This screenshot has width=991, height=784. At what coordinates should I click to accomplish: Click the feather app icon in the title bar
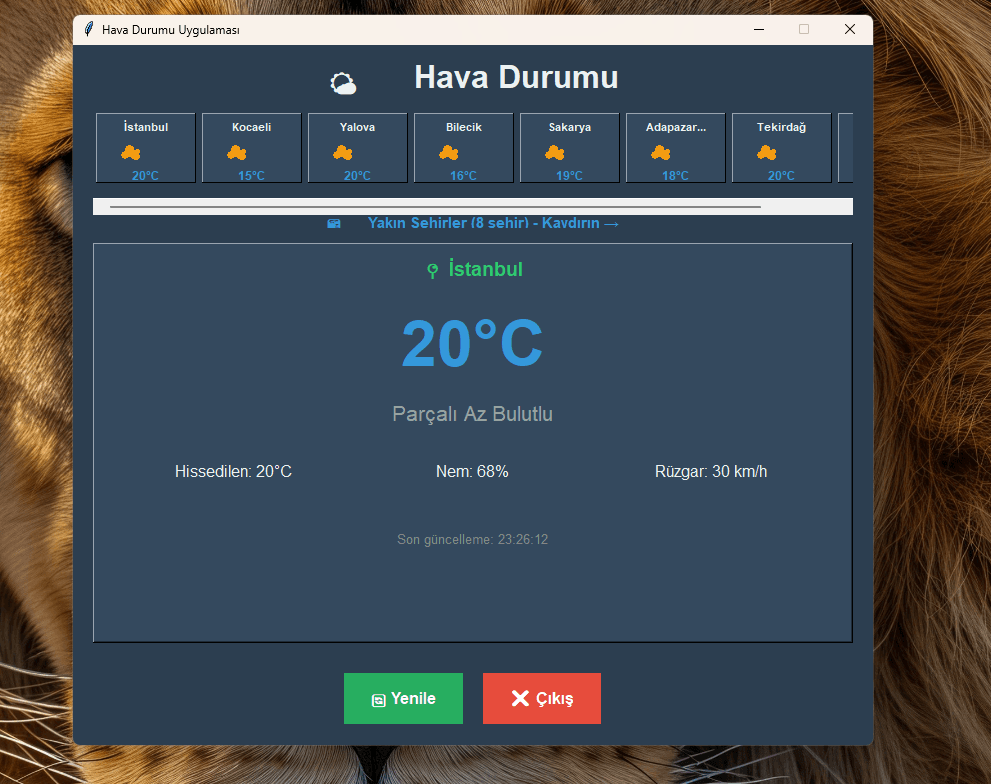tap(89, 29)
